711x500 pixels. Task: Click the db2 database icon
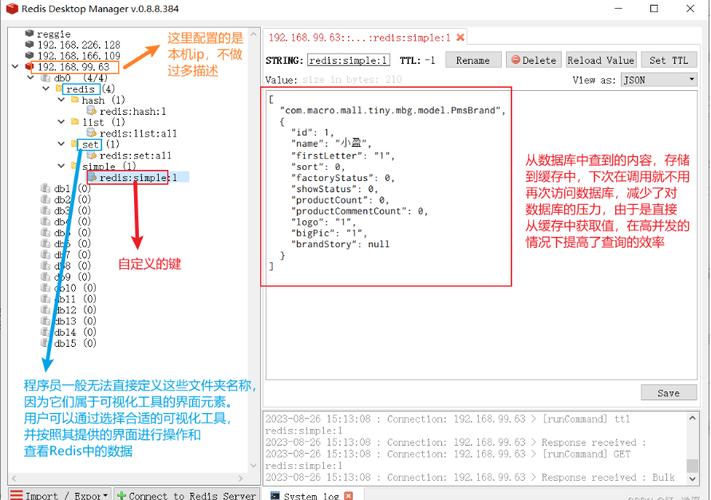click(45, 199)
